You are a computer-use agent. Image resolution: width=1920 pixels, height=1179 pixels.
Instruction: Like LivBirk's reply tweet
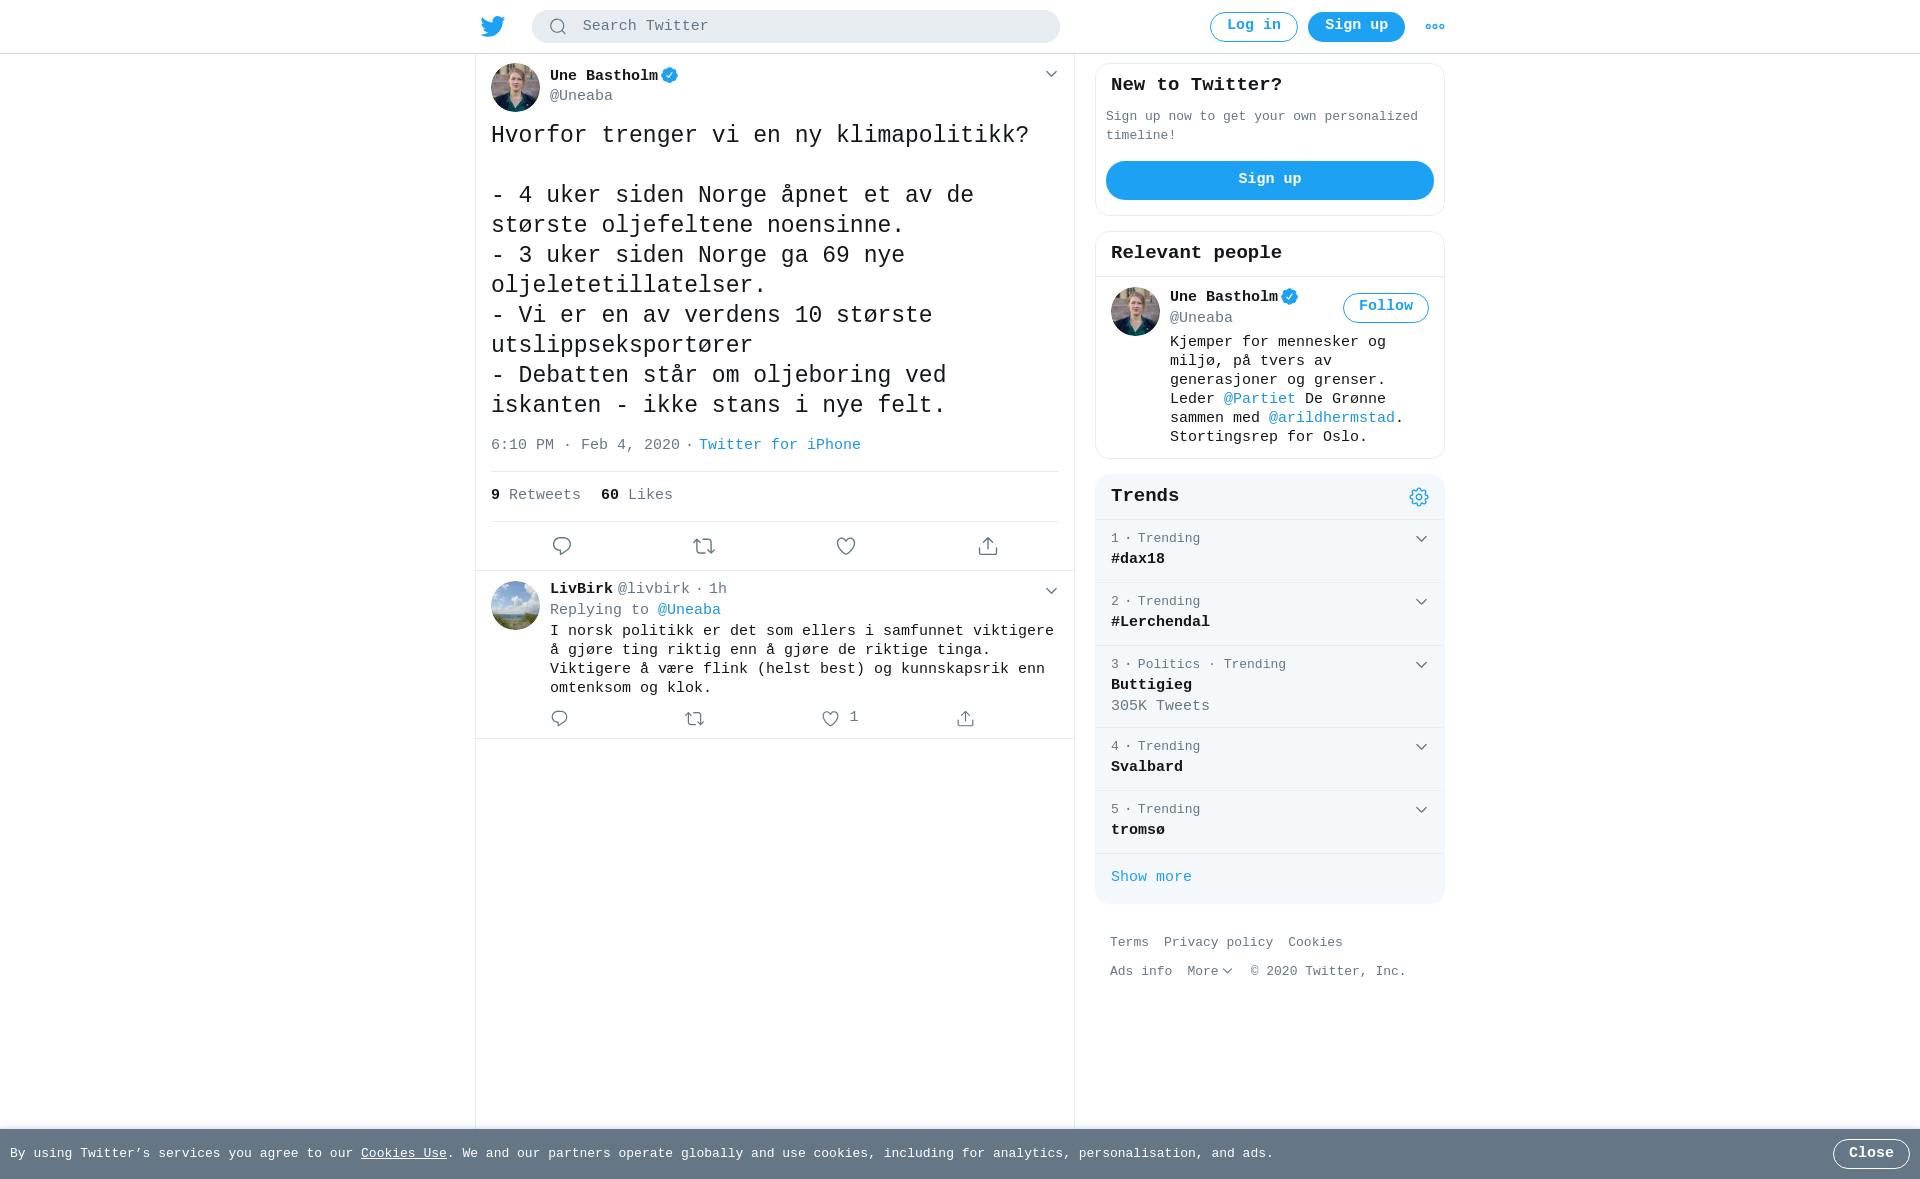tap(830, 719)
